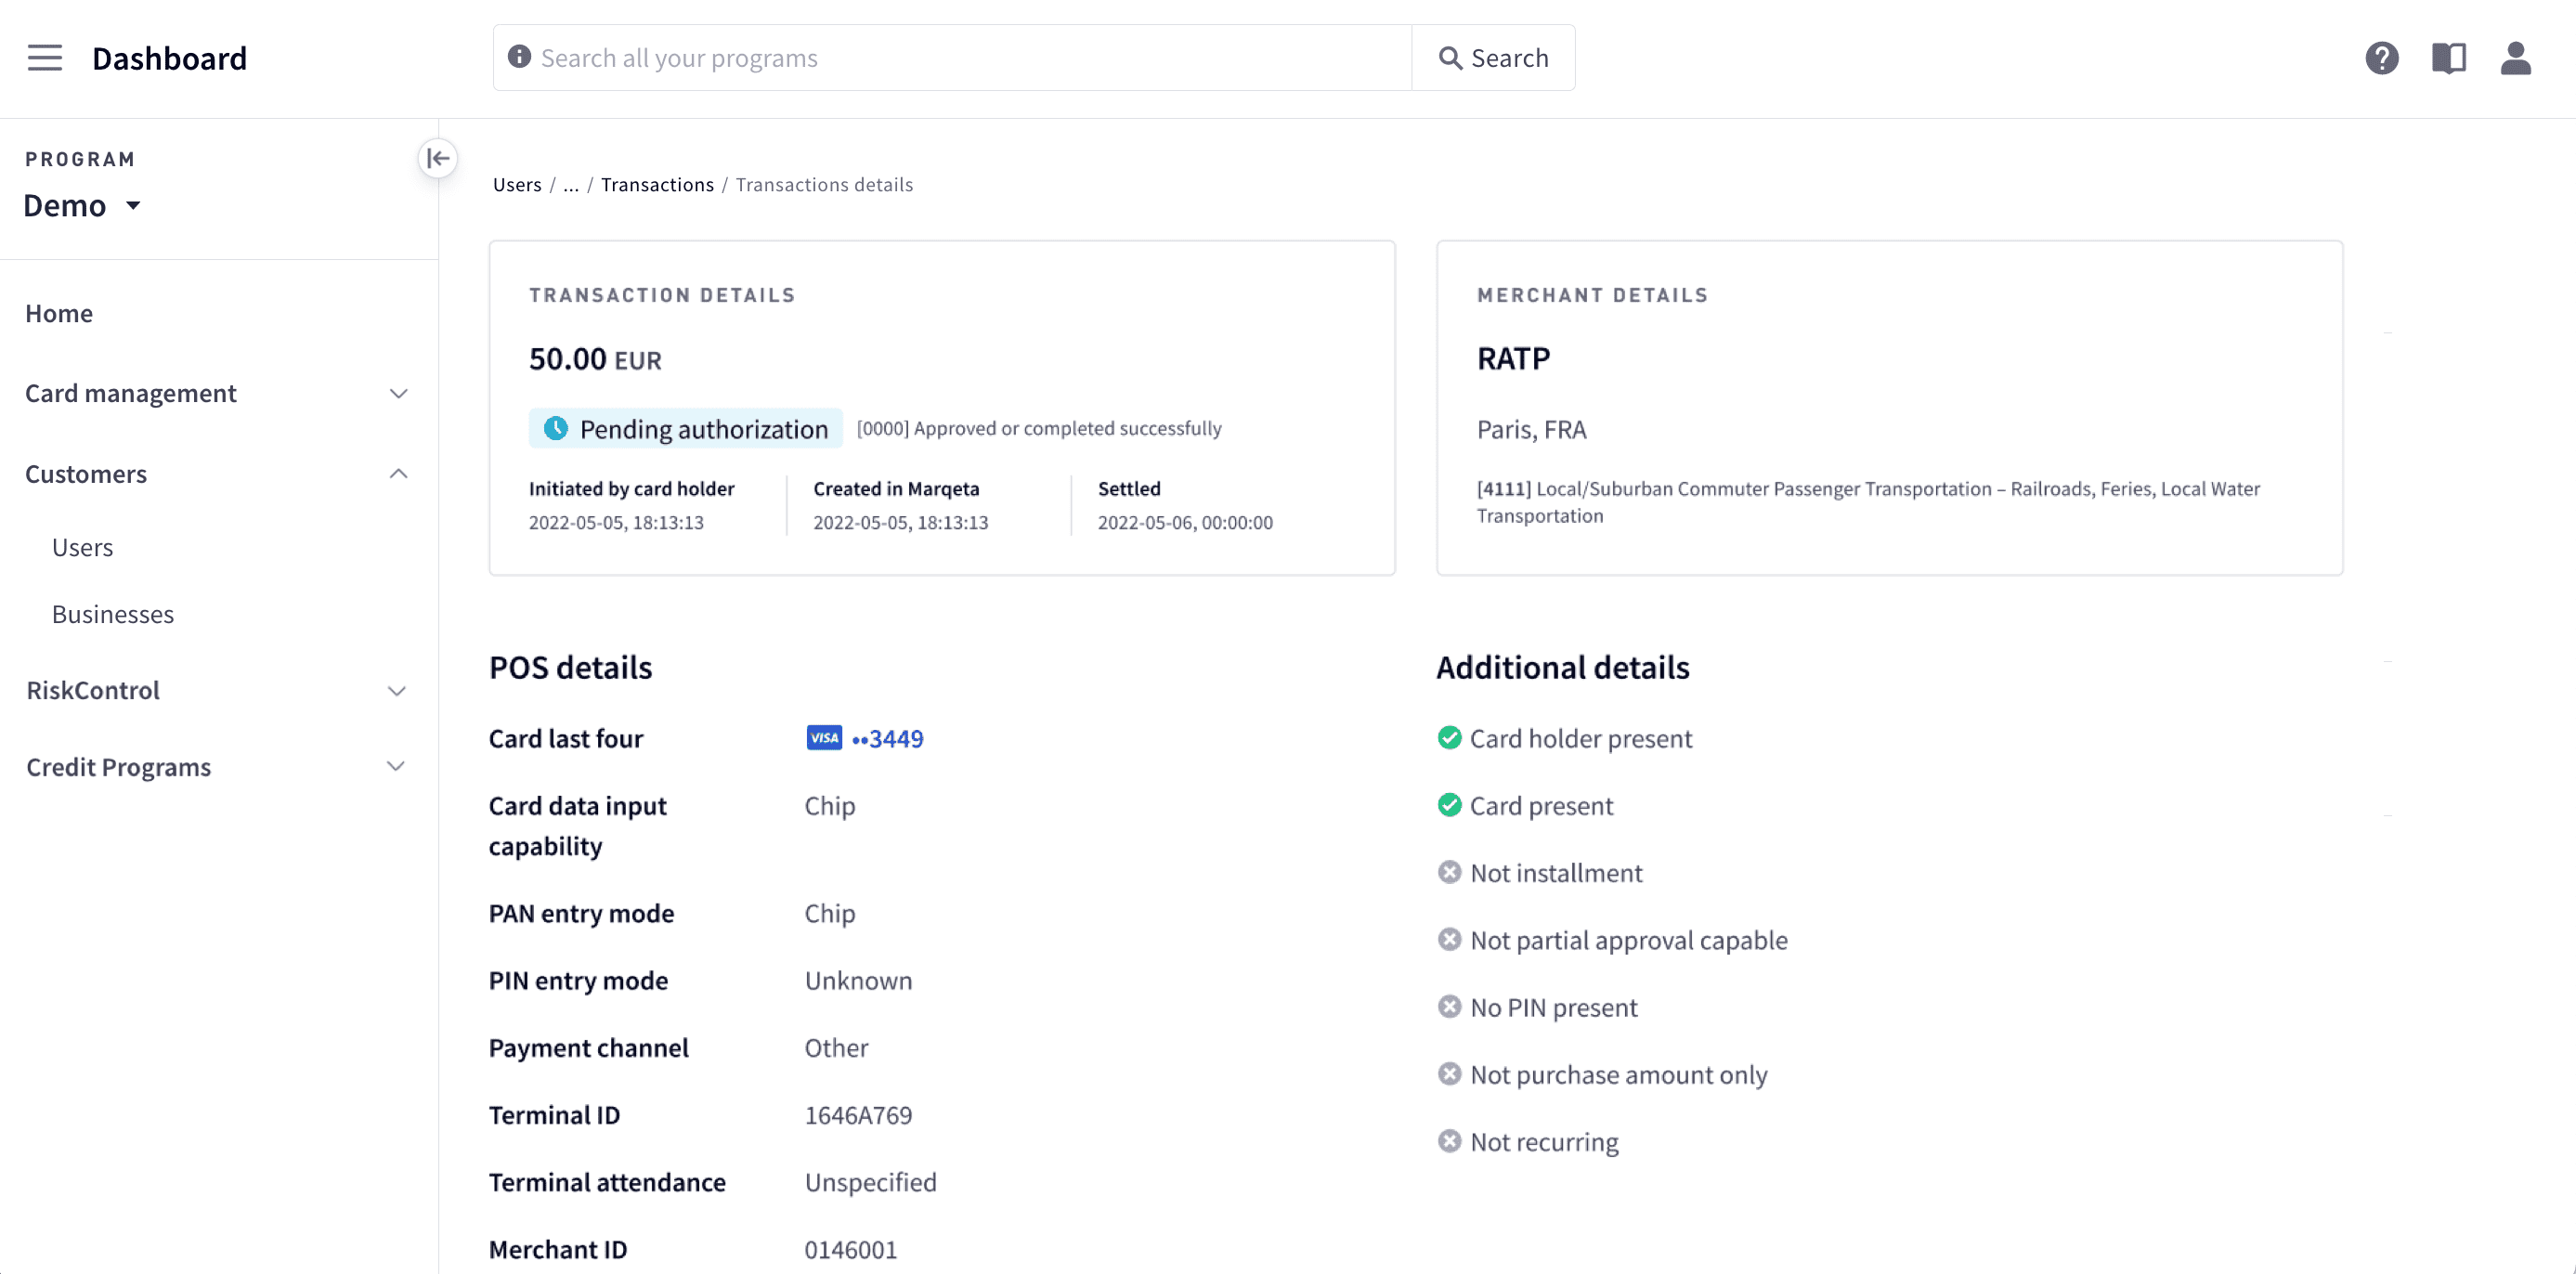Click the Card holder present checkmark
This screenshot has width=2576, height=1274.
(x=1450, y=738)
